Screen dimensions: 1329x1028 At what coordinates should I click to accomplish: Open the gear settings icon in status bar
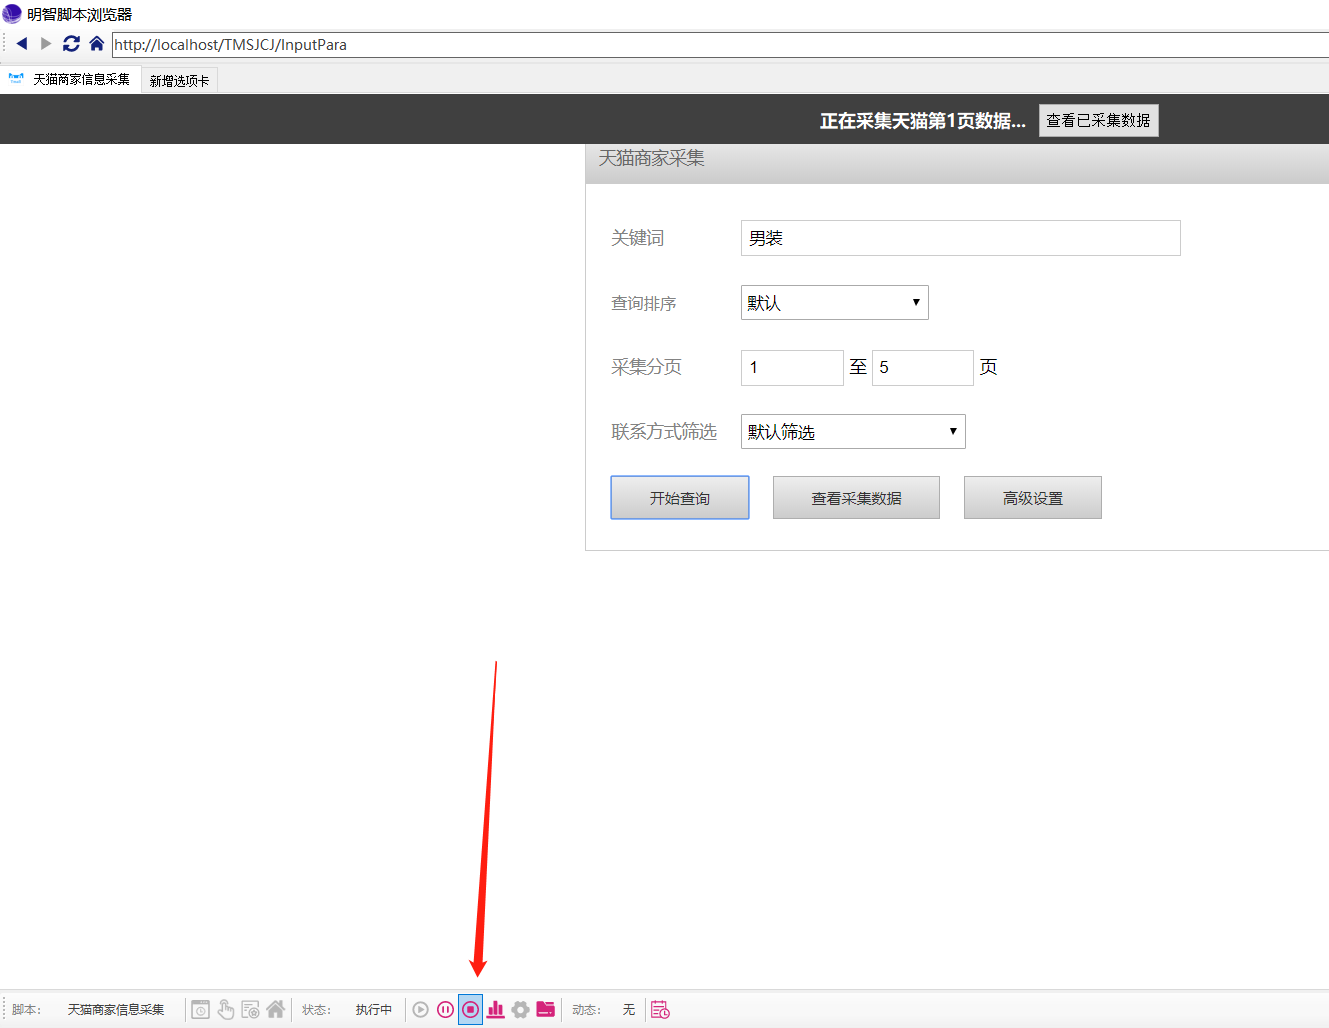521,1010
